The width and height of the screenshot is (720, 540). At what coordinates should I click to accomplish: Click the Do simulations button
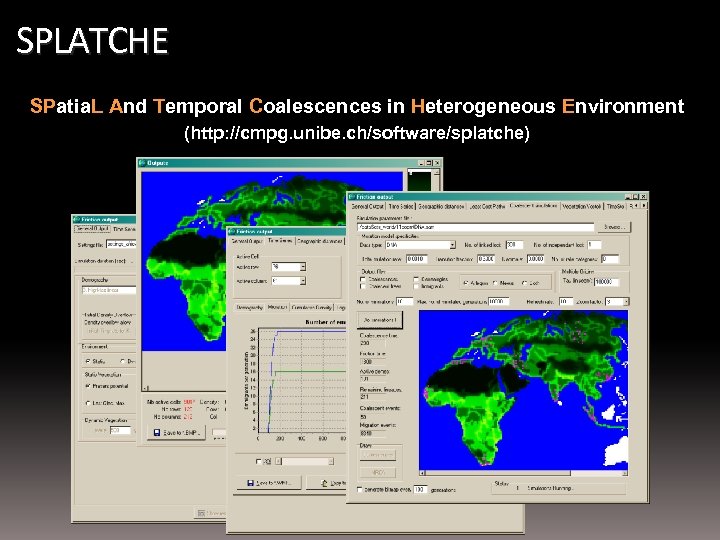(380, 320)
